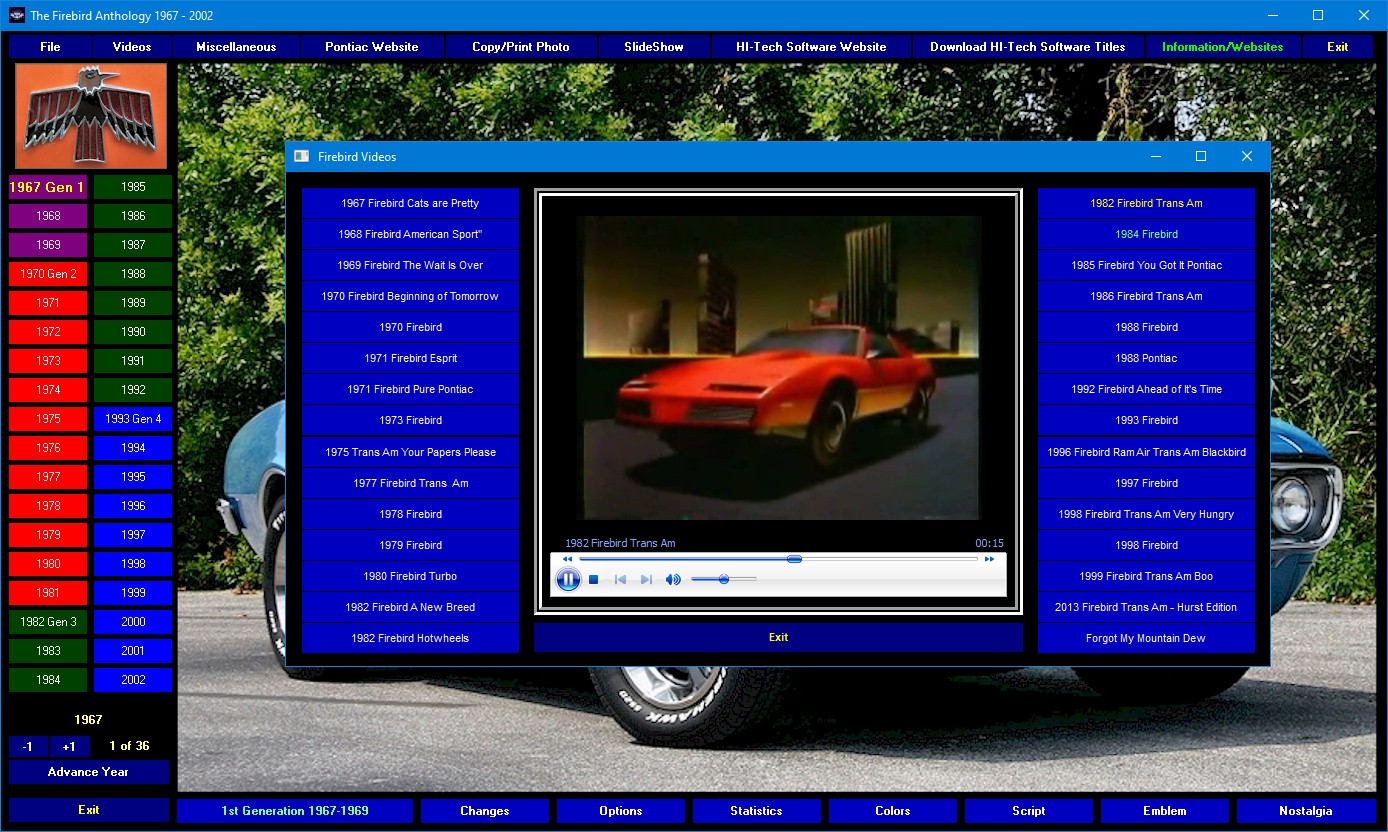Click Exit in the top menu bar

coord(1338,46)
